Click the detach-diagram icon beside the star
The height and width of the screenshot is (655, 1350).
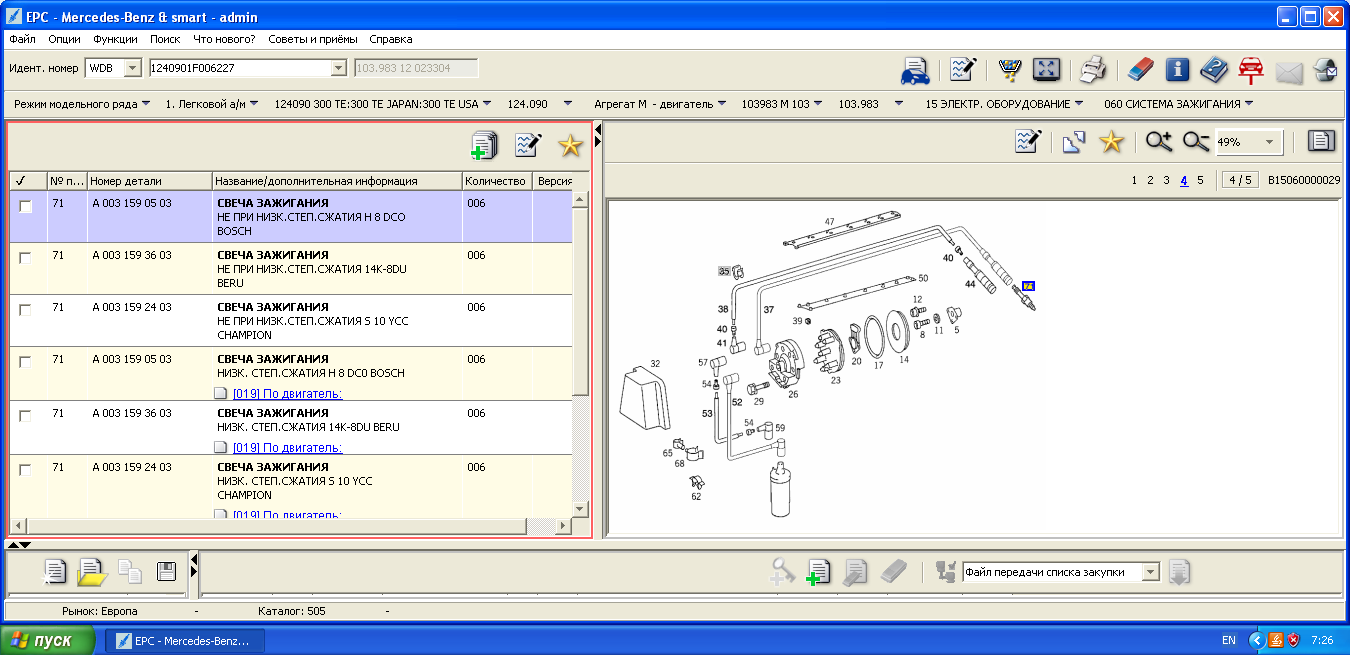[x=1074, y=142]
